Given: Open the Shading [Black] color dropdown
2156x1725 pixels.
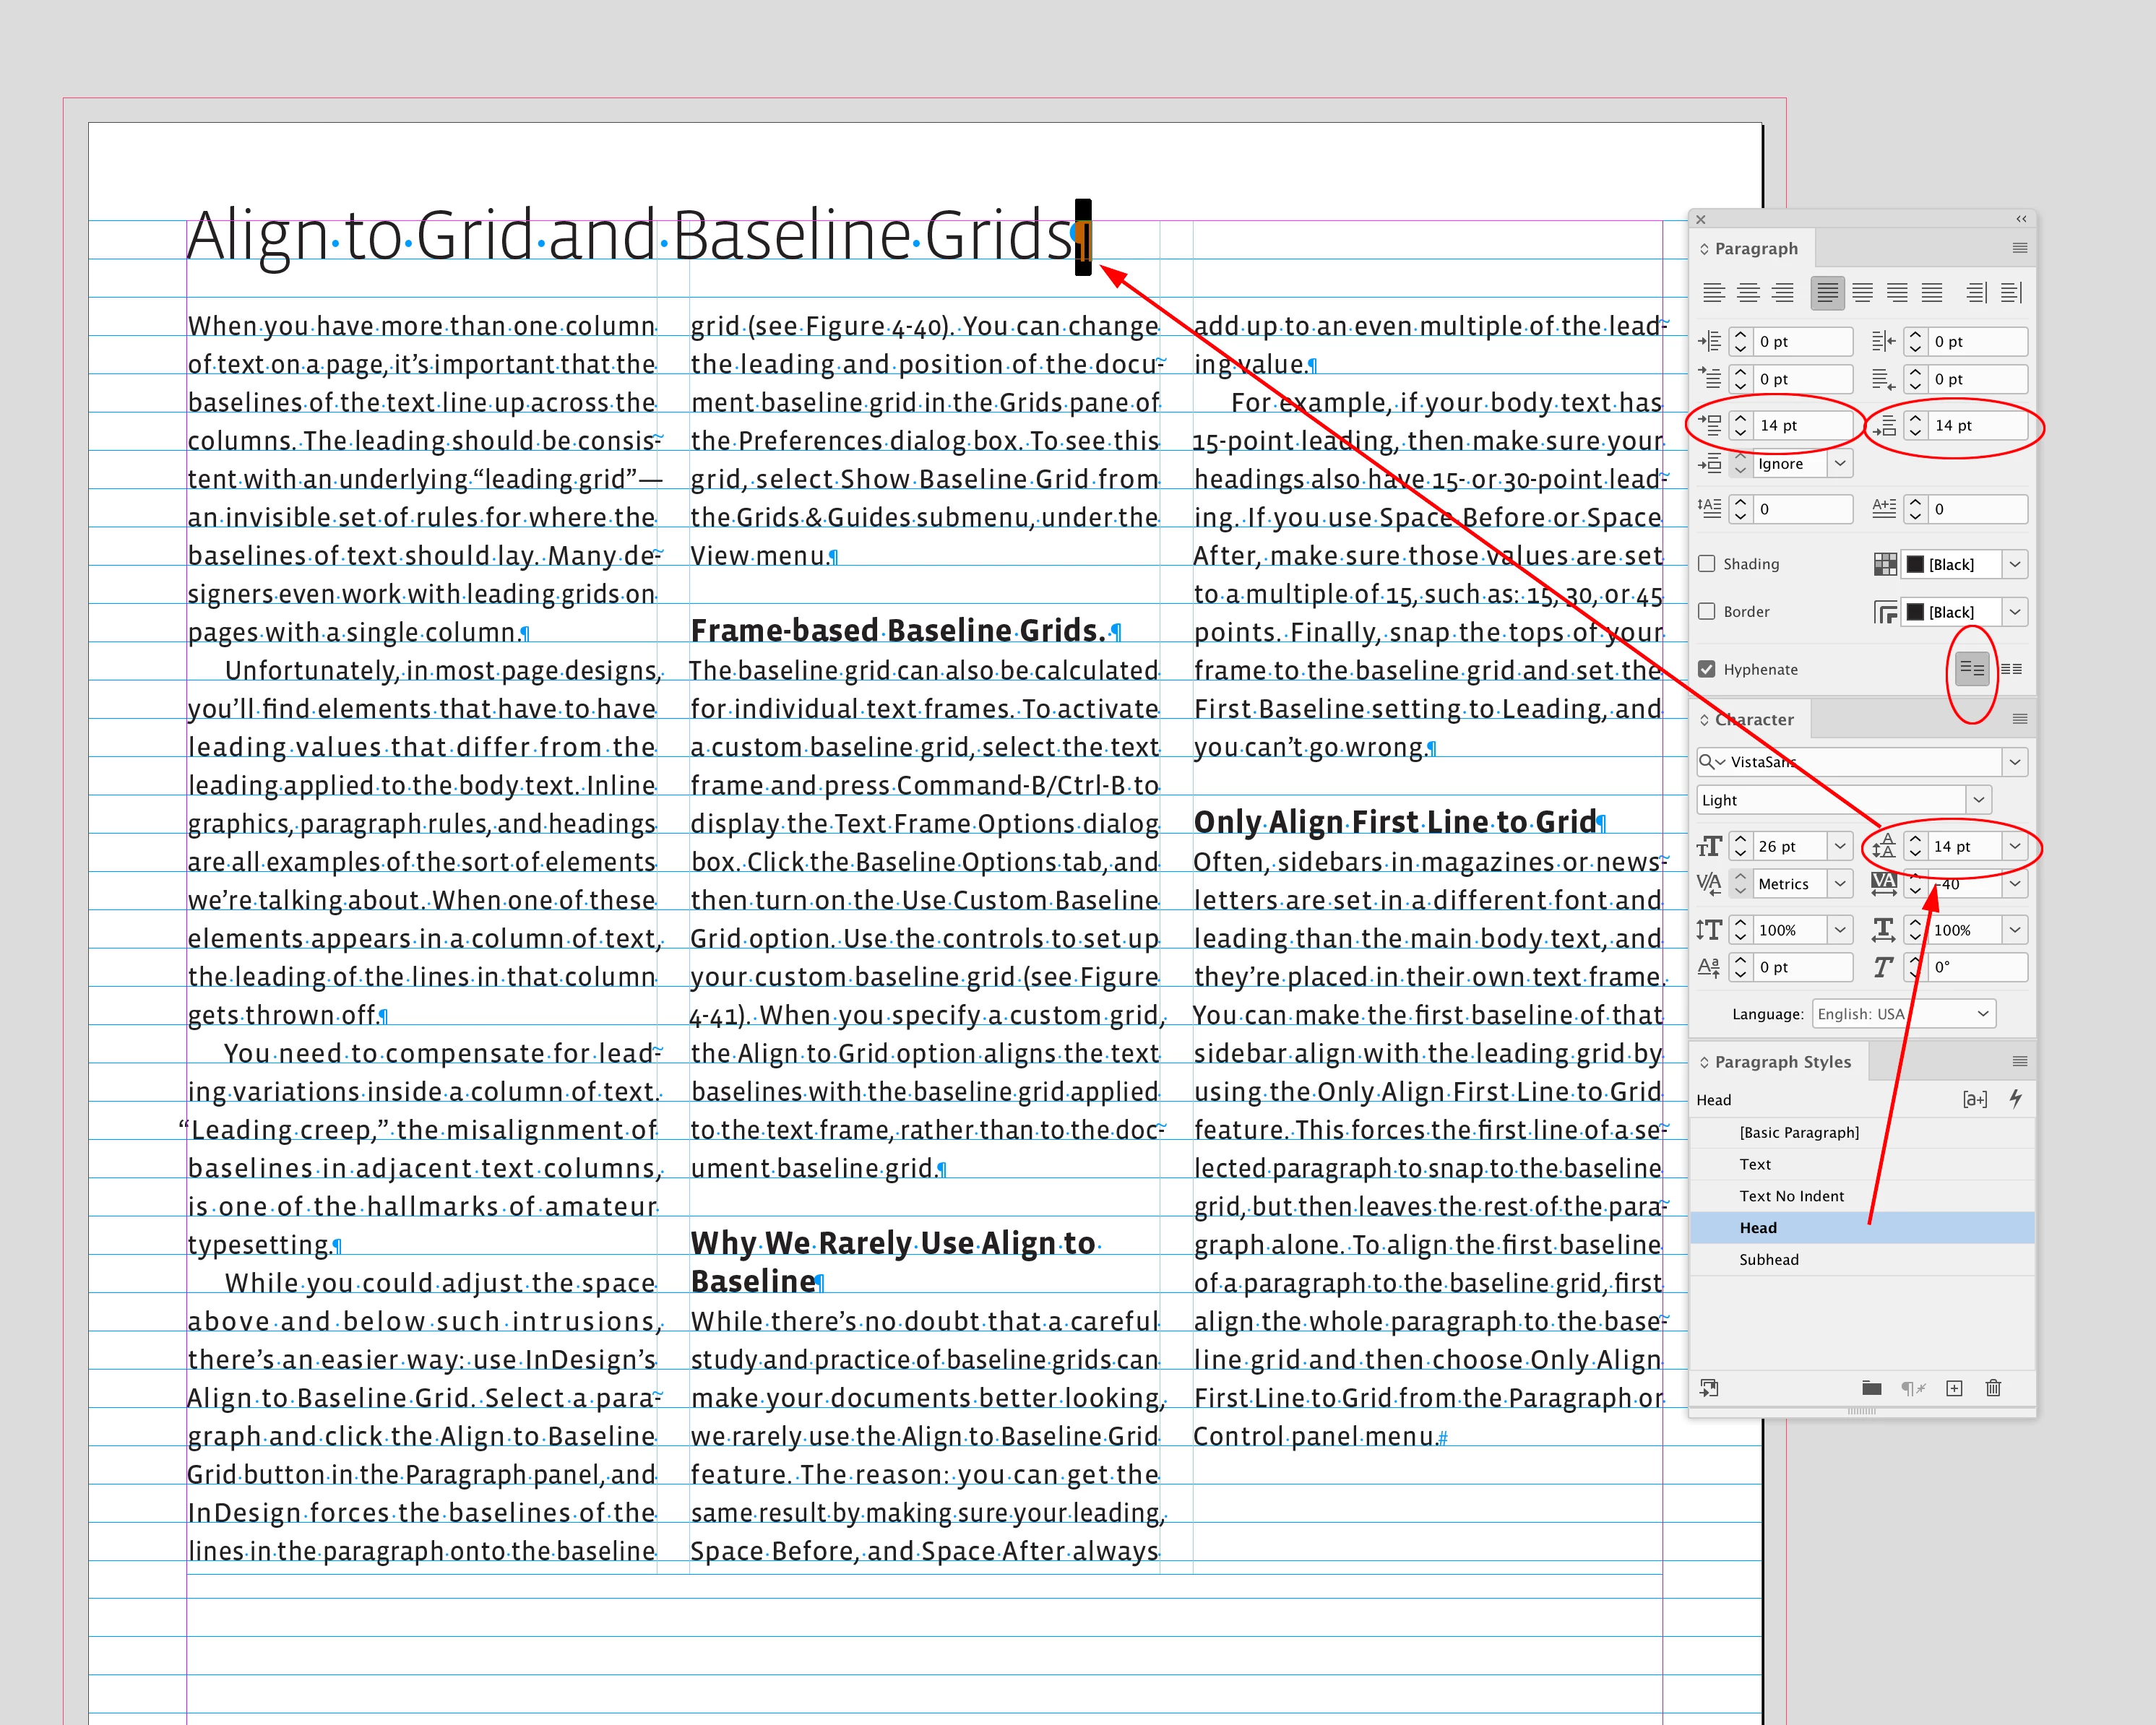Looking at the screenshot, I should click(2014, 564).
